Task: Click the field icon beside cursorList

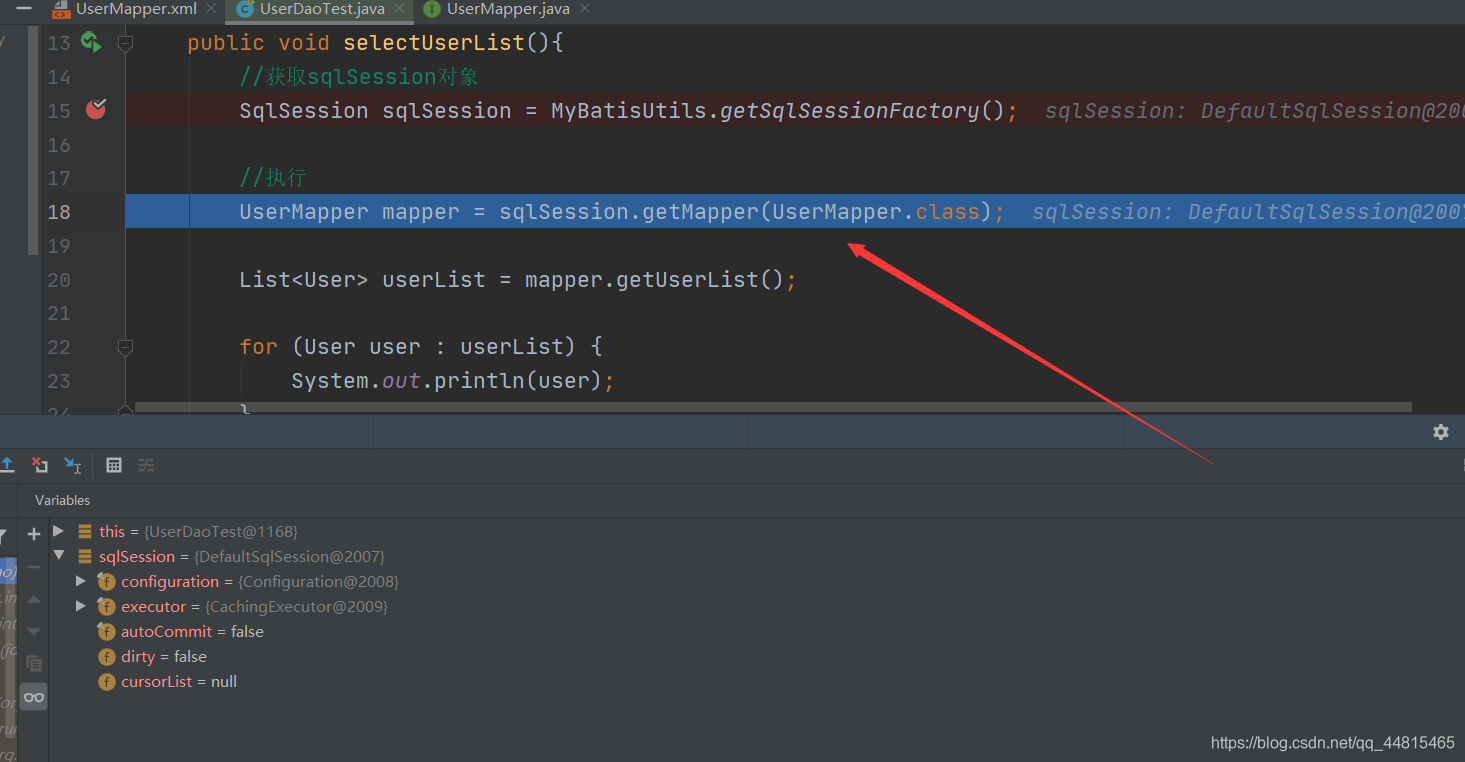Action: coord(106,681)
